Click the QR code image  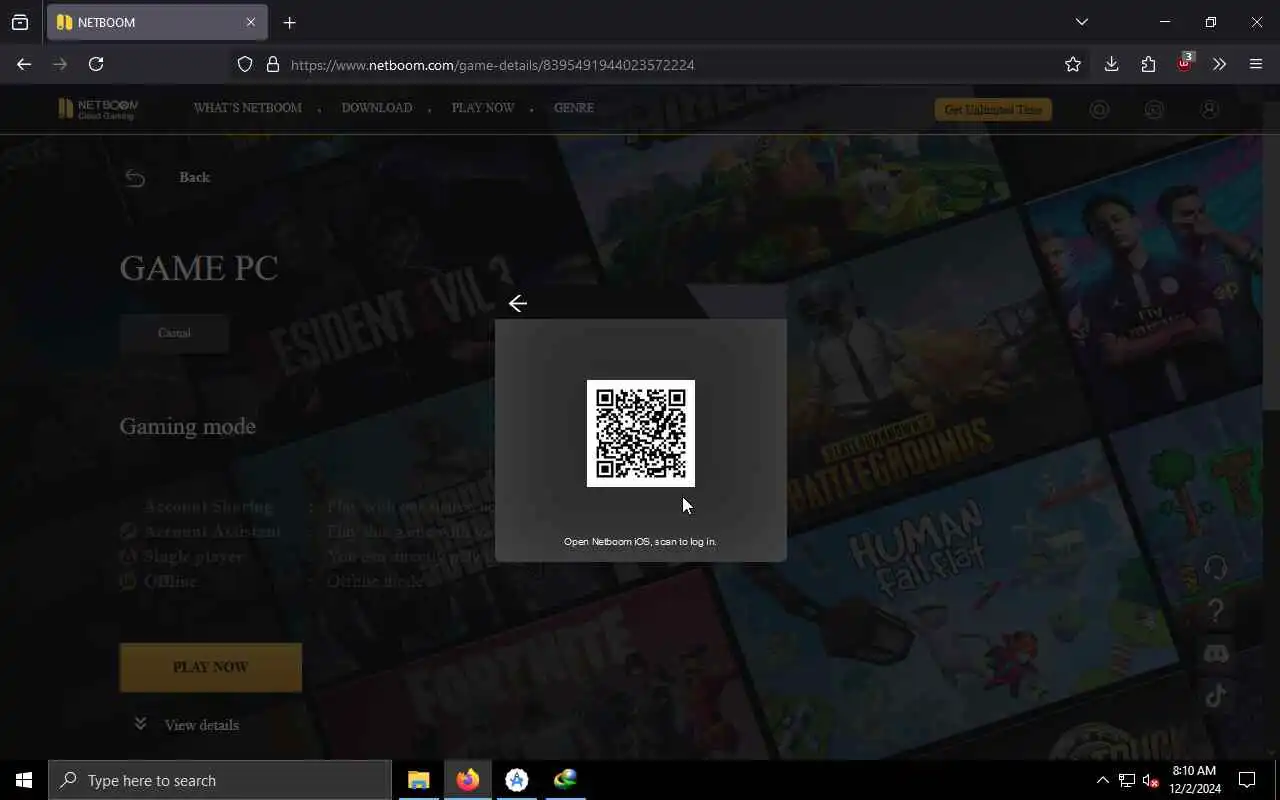pyautogui.click(x=641, y=433)
